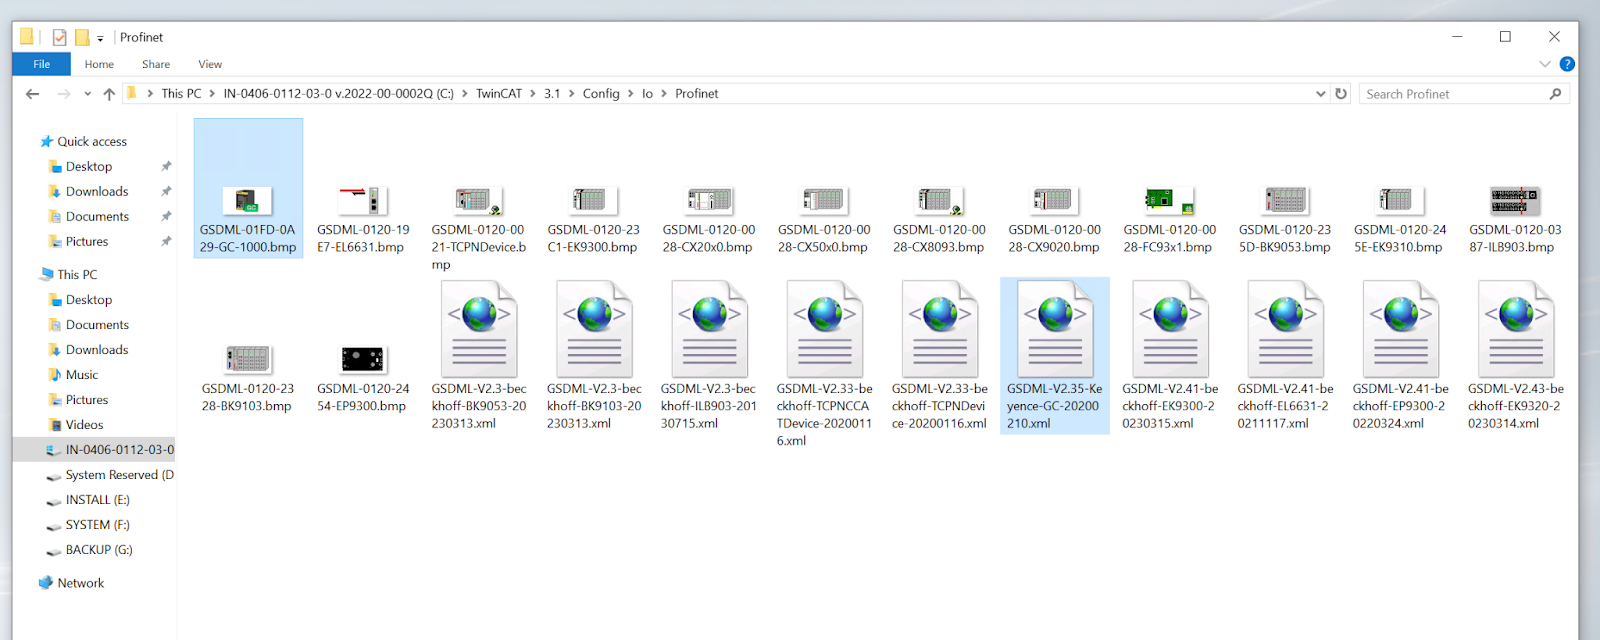Viewport: 1600px width, 640px height.
Task: Select GSDML-0120-2328-BK9103.bmp file icon
Action: pos(247,359)
